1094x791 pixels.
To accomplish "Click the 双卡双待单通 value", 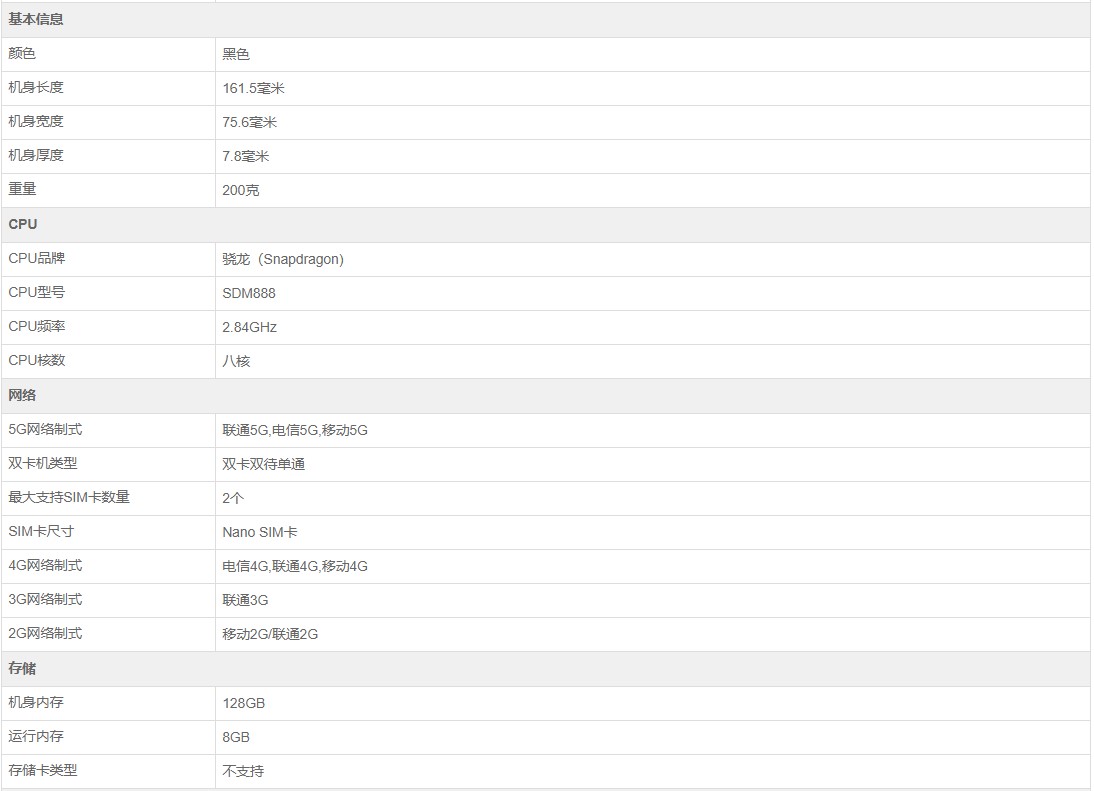I will click(x=264, y=465).
